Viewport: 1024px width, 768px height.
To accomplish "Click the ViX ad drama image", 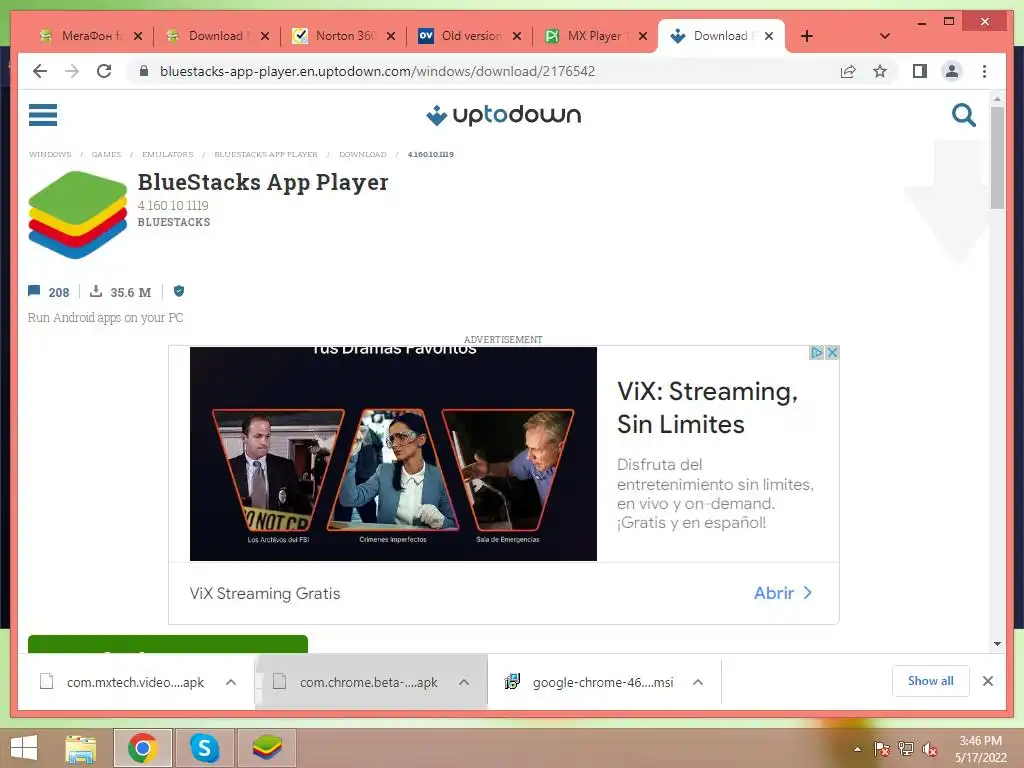I will pos(393,453).
